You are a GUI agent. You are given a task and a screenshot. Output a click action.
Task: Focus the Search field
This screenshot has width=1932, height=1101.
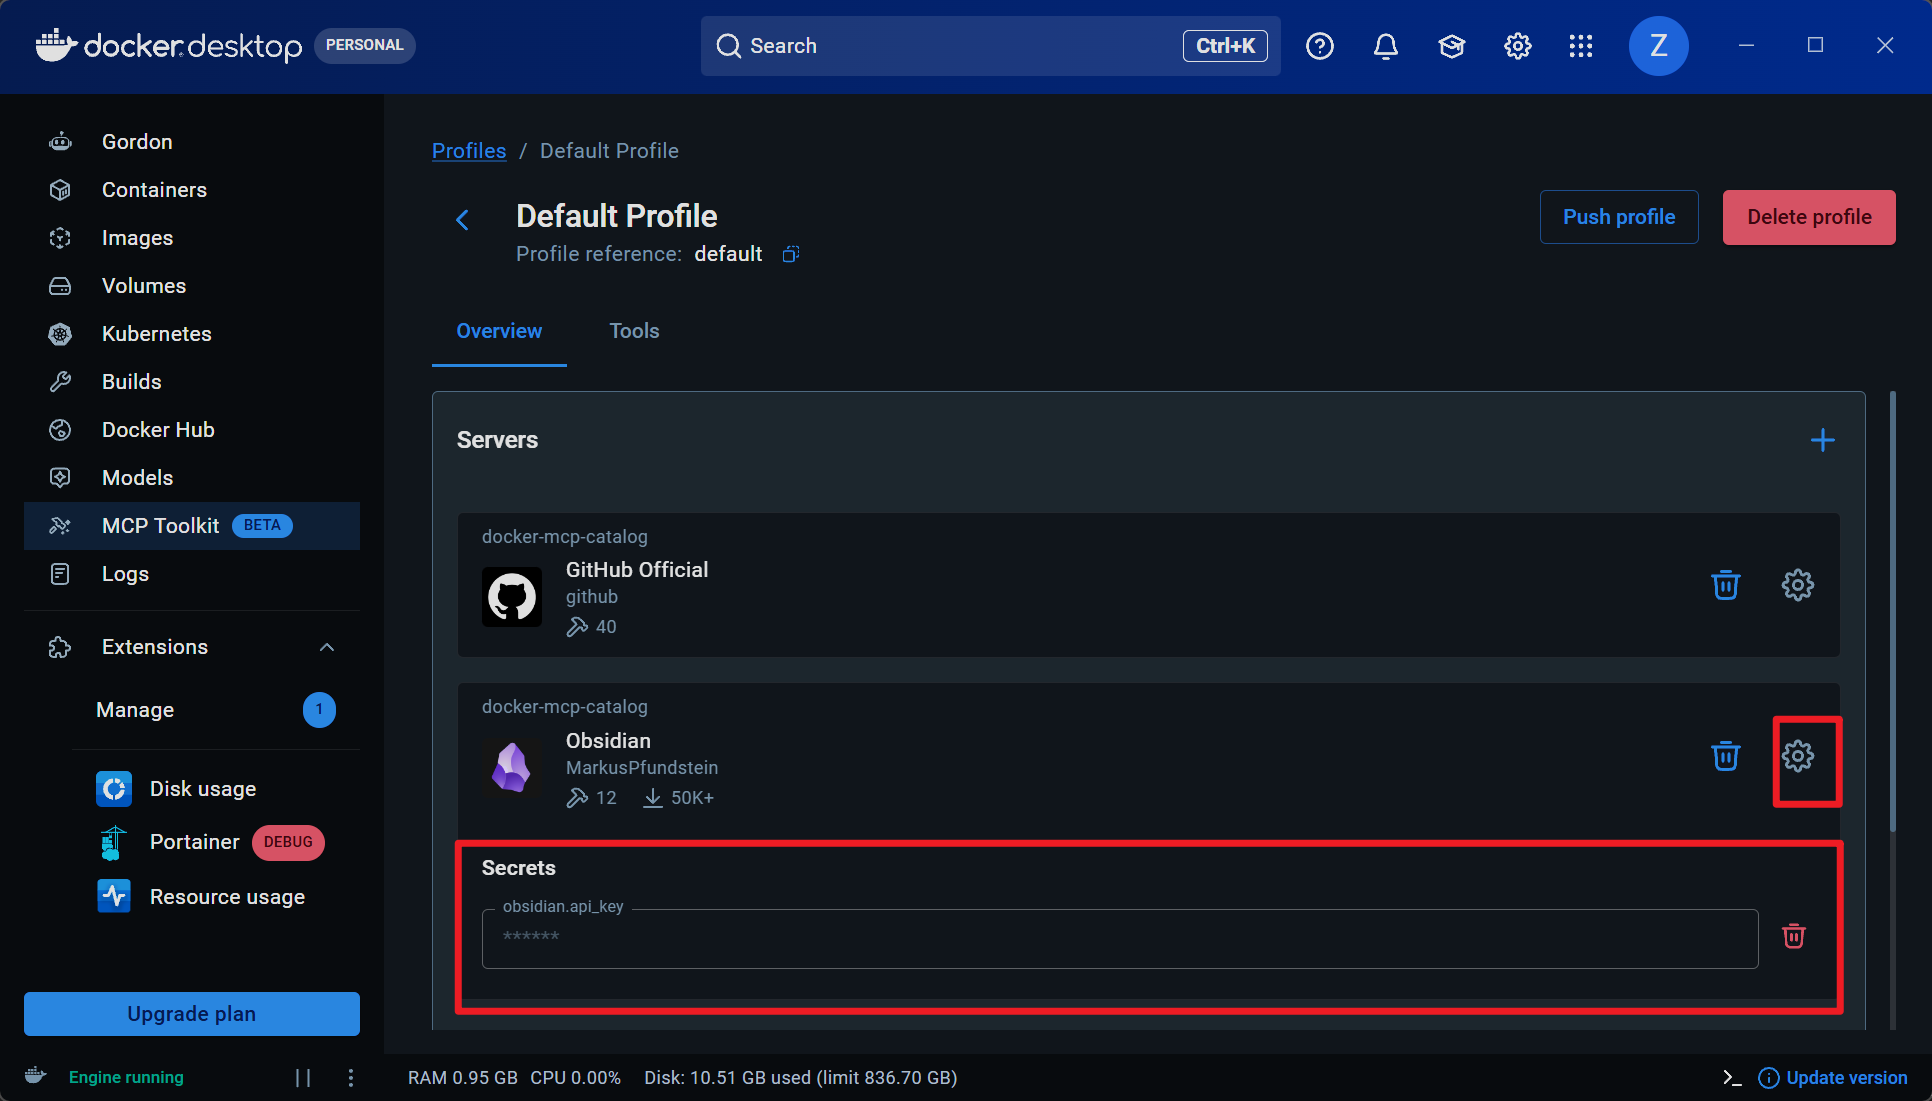(x=990, y=46)
